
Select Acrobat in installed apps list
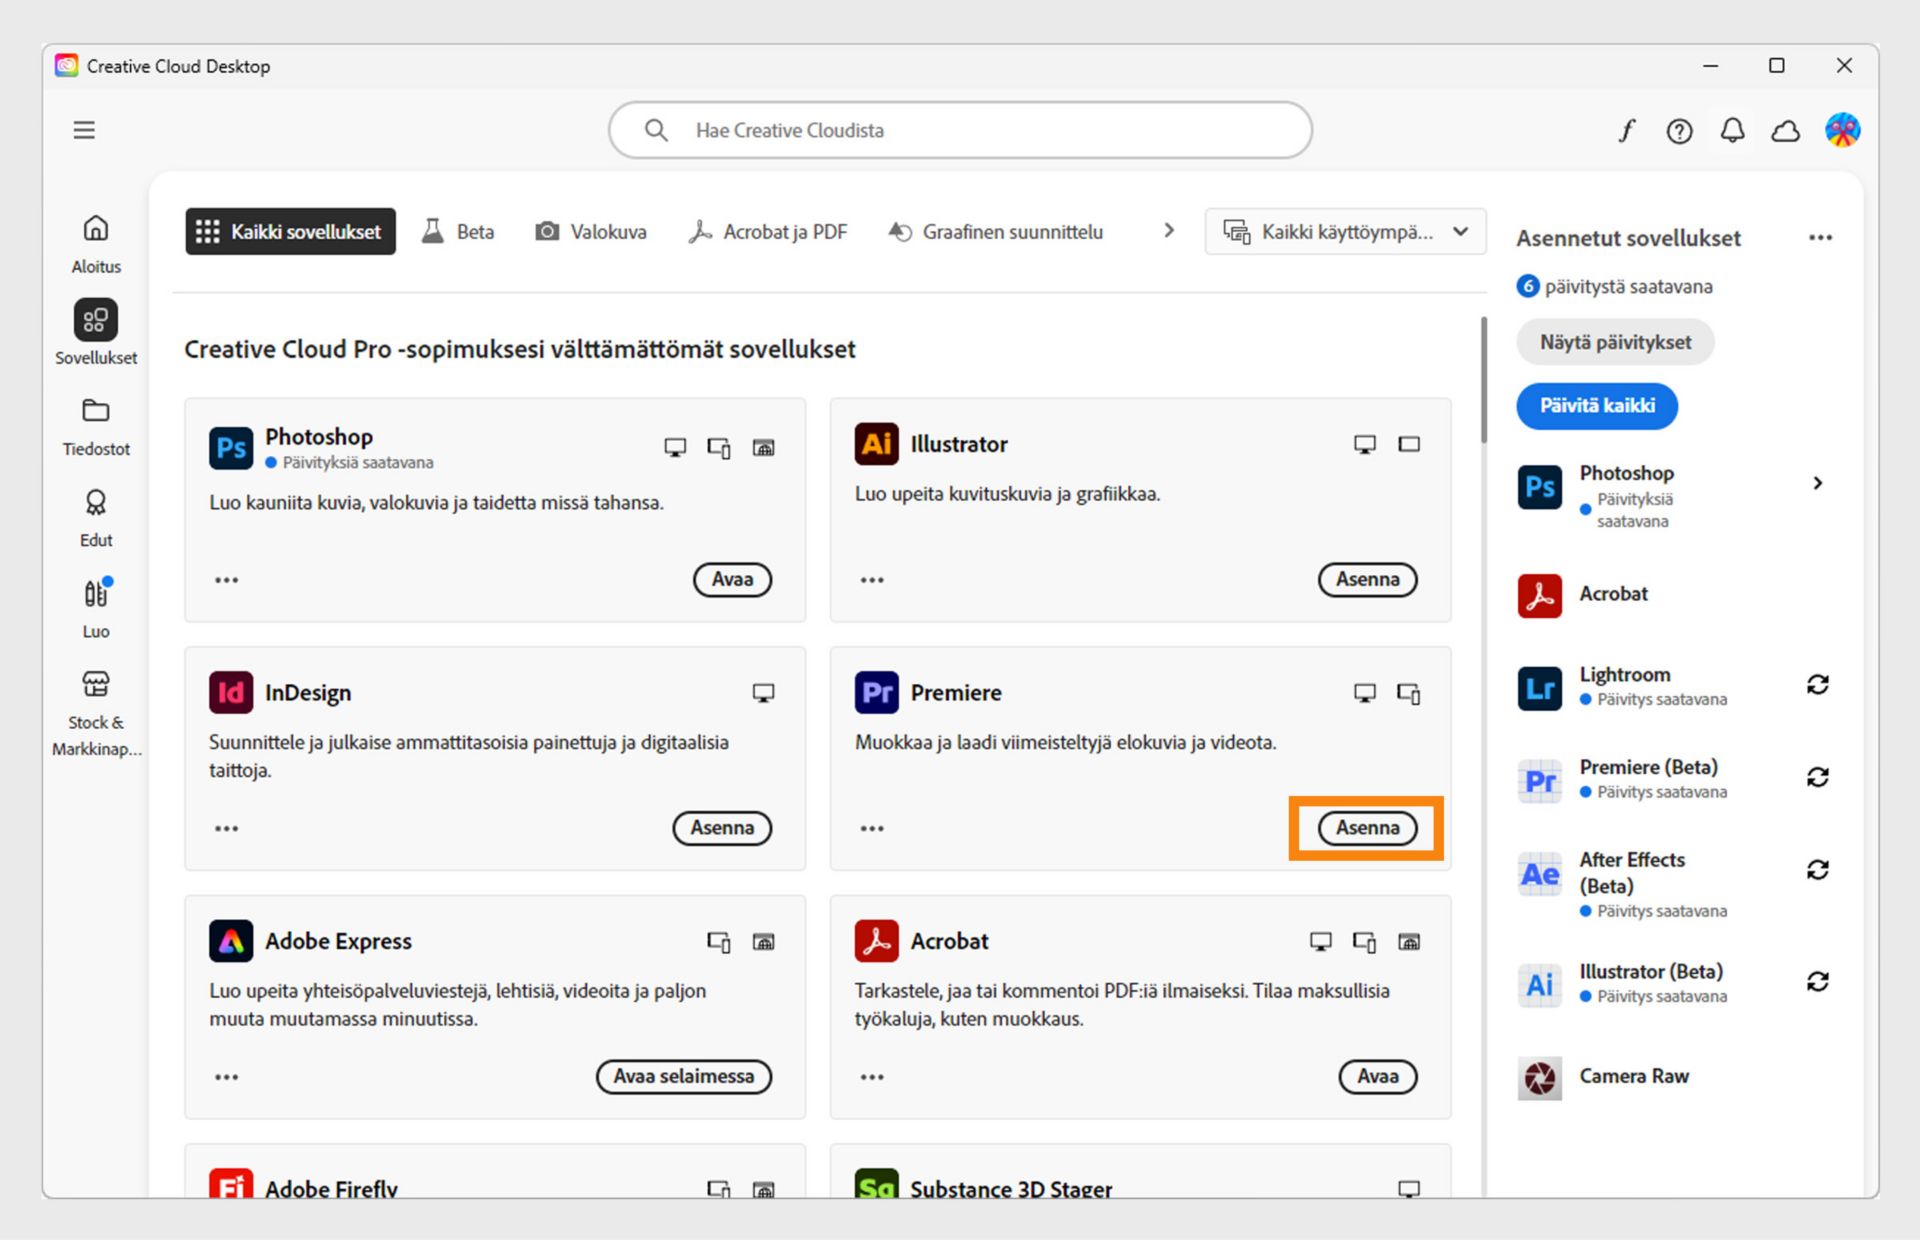point(1613,595)
